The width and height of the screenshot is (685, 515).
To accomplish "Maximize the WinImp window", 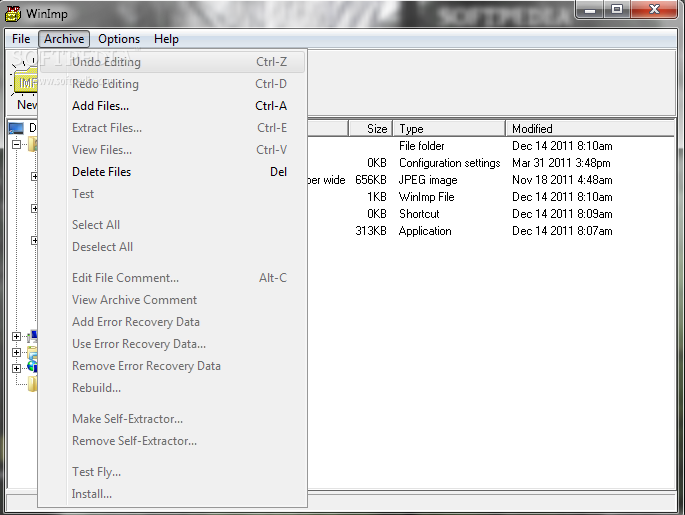I will tap(617, 10).
